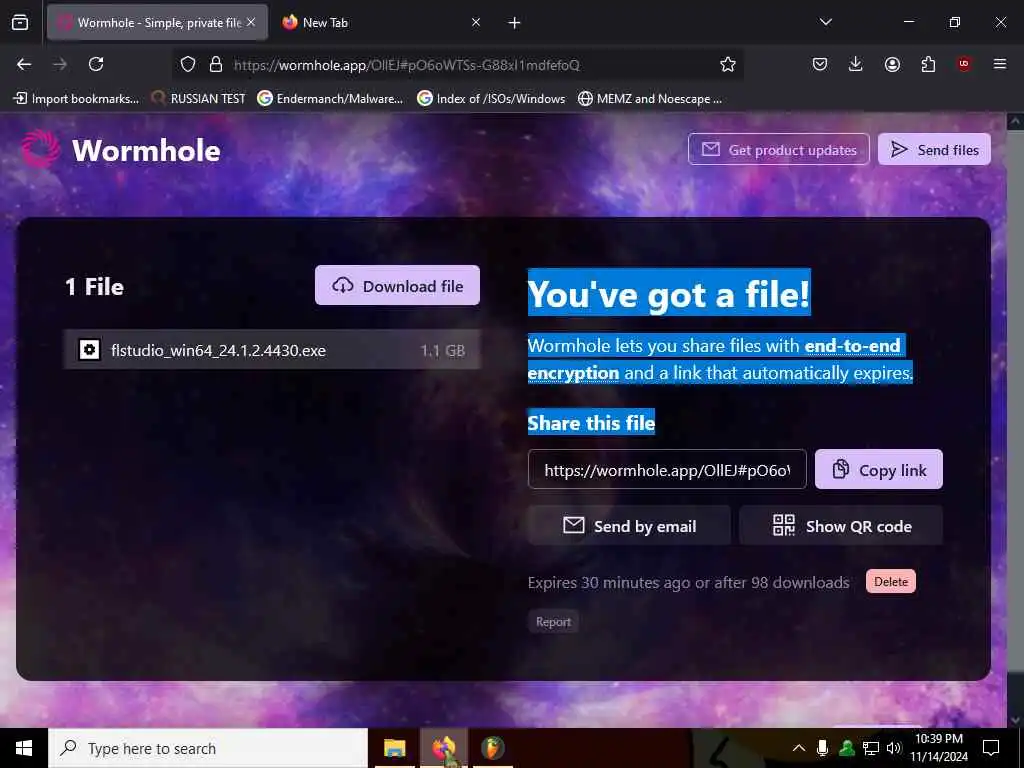Viewport: 1024px width, 768px height.
Task: Click the taskbar search box
Action: 208,748
